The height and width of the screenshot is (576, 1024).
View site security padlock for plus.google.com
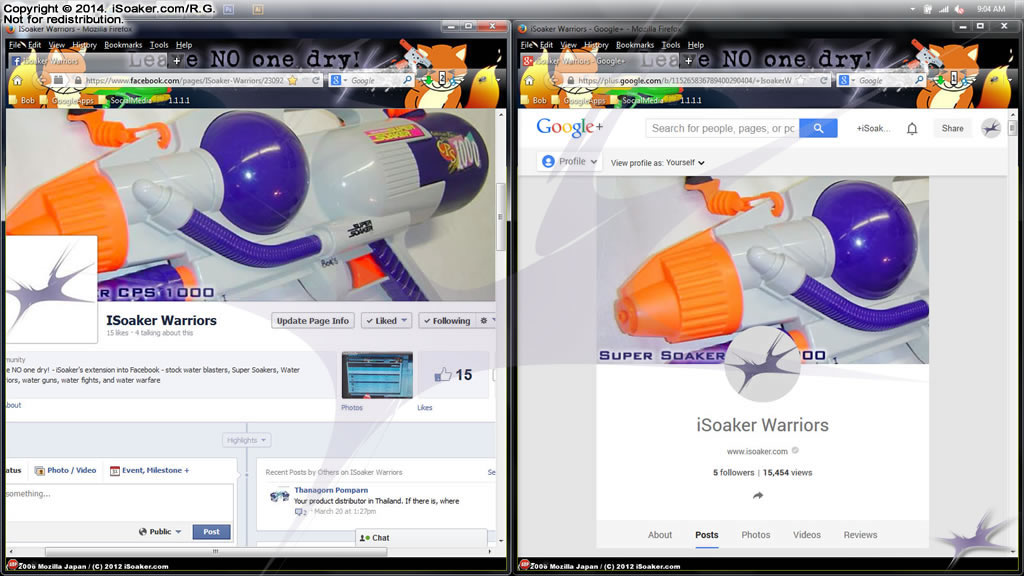point(570,80)
